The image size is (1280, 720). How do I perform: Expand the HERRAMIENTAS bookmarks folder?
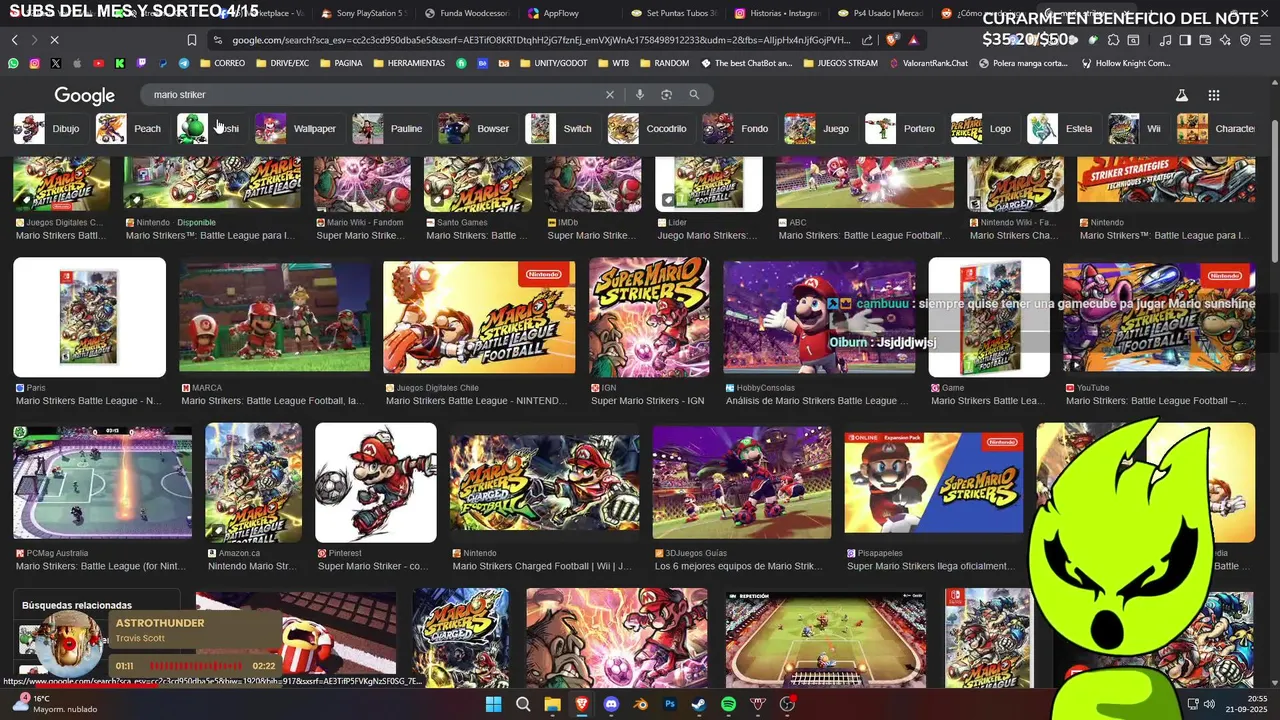[x=409, y=63]
